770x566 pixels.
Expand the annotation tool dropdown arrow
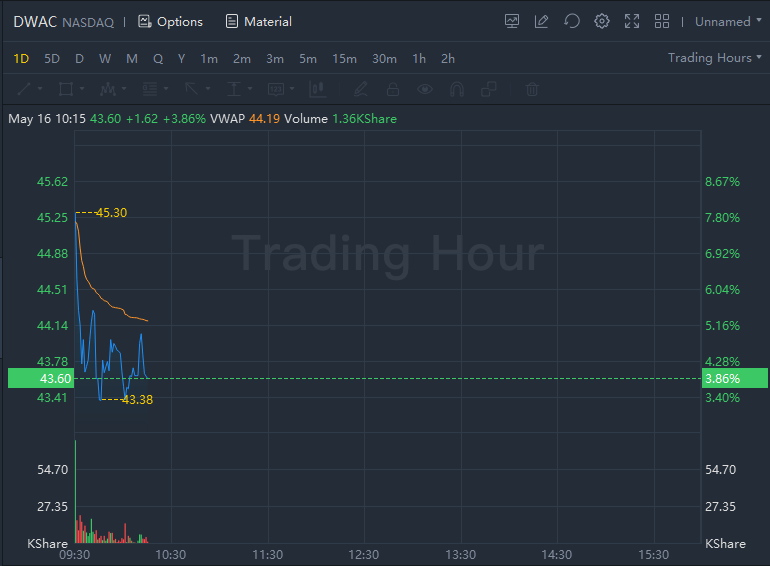click(292, 89)
